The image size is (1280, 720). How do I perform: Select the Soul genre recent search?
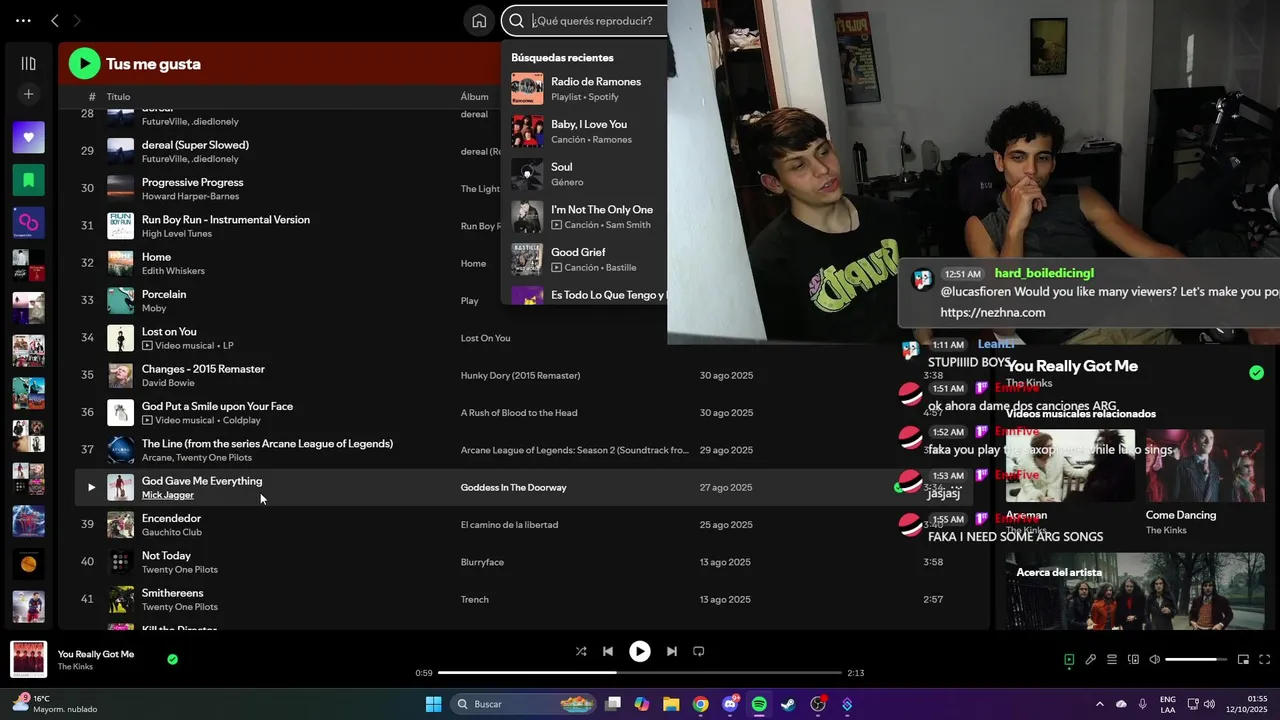click(584, 174)
